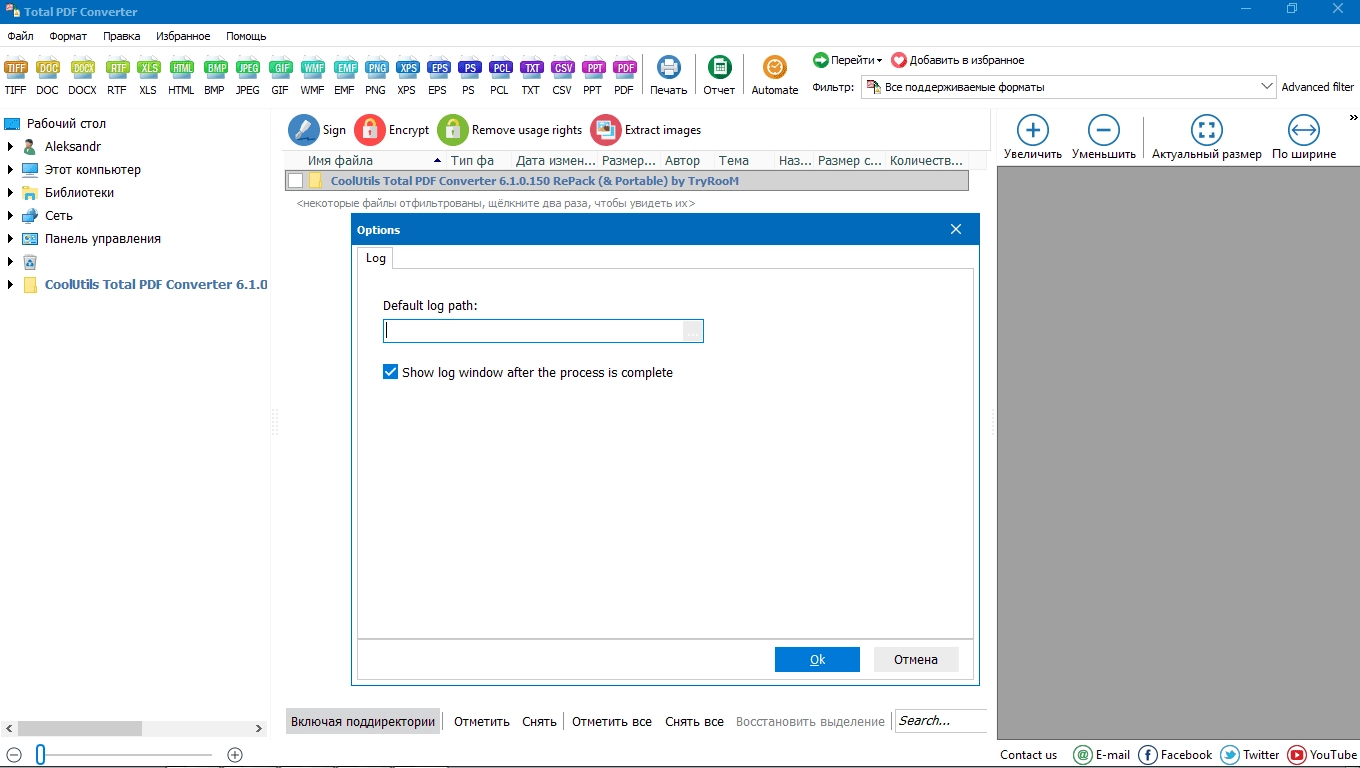Click the slider minus zoom button
The image size is (1360, 768).
point(14,755)
